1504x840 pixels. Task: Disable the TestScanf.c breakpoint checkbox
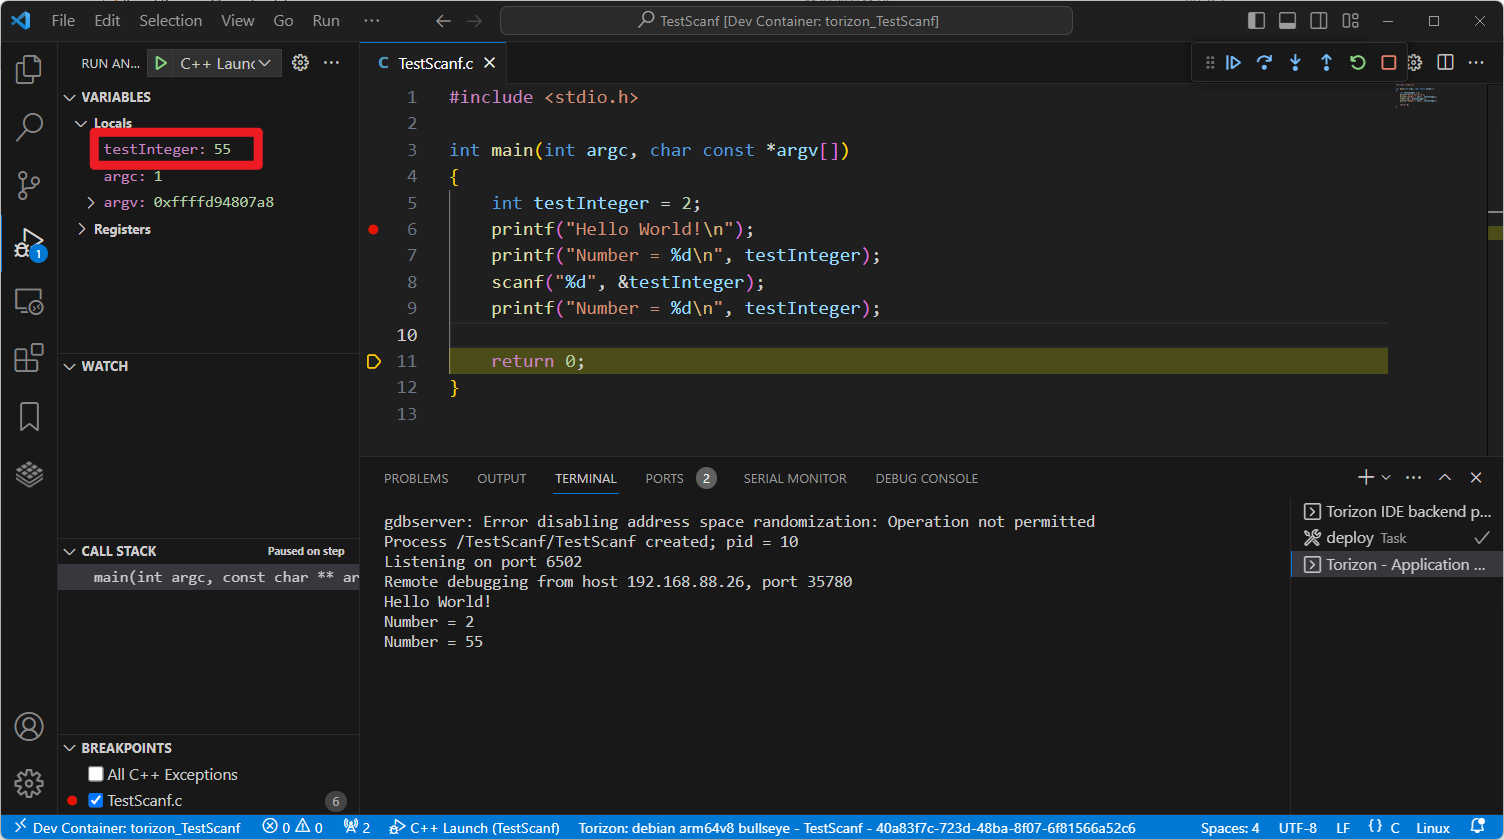tap(96, 800)
